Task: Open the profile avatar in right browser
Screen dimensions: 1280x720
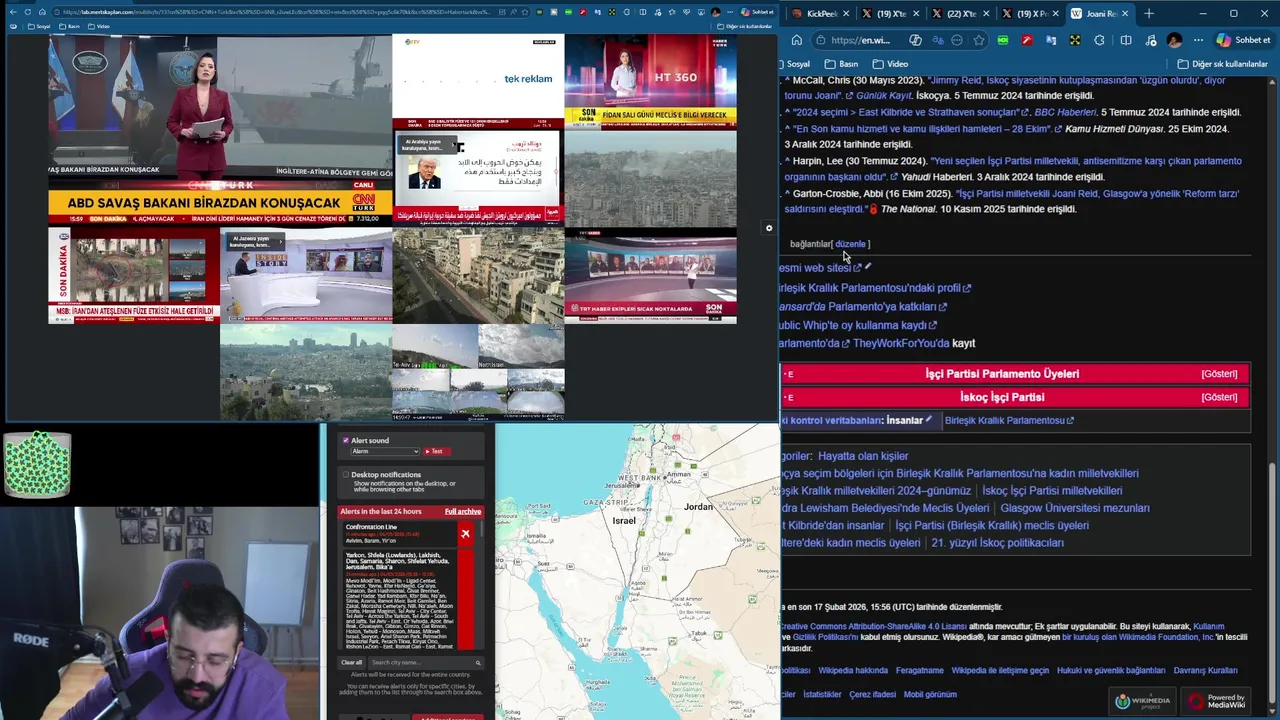Action: 1174,40
